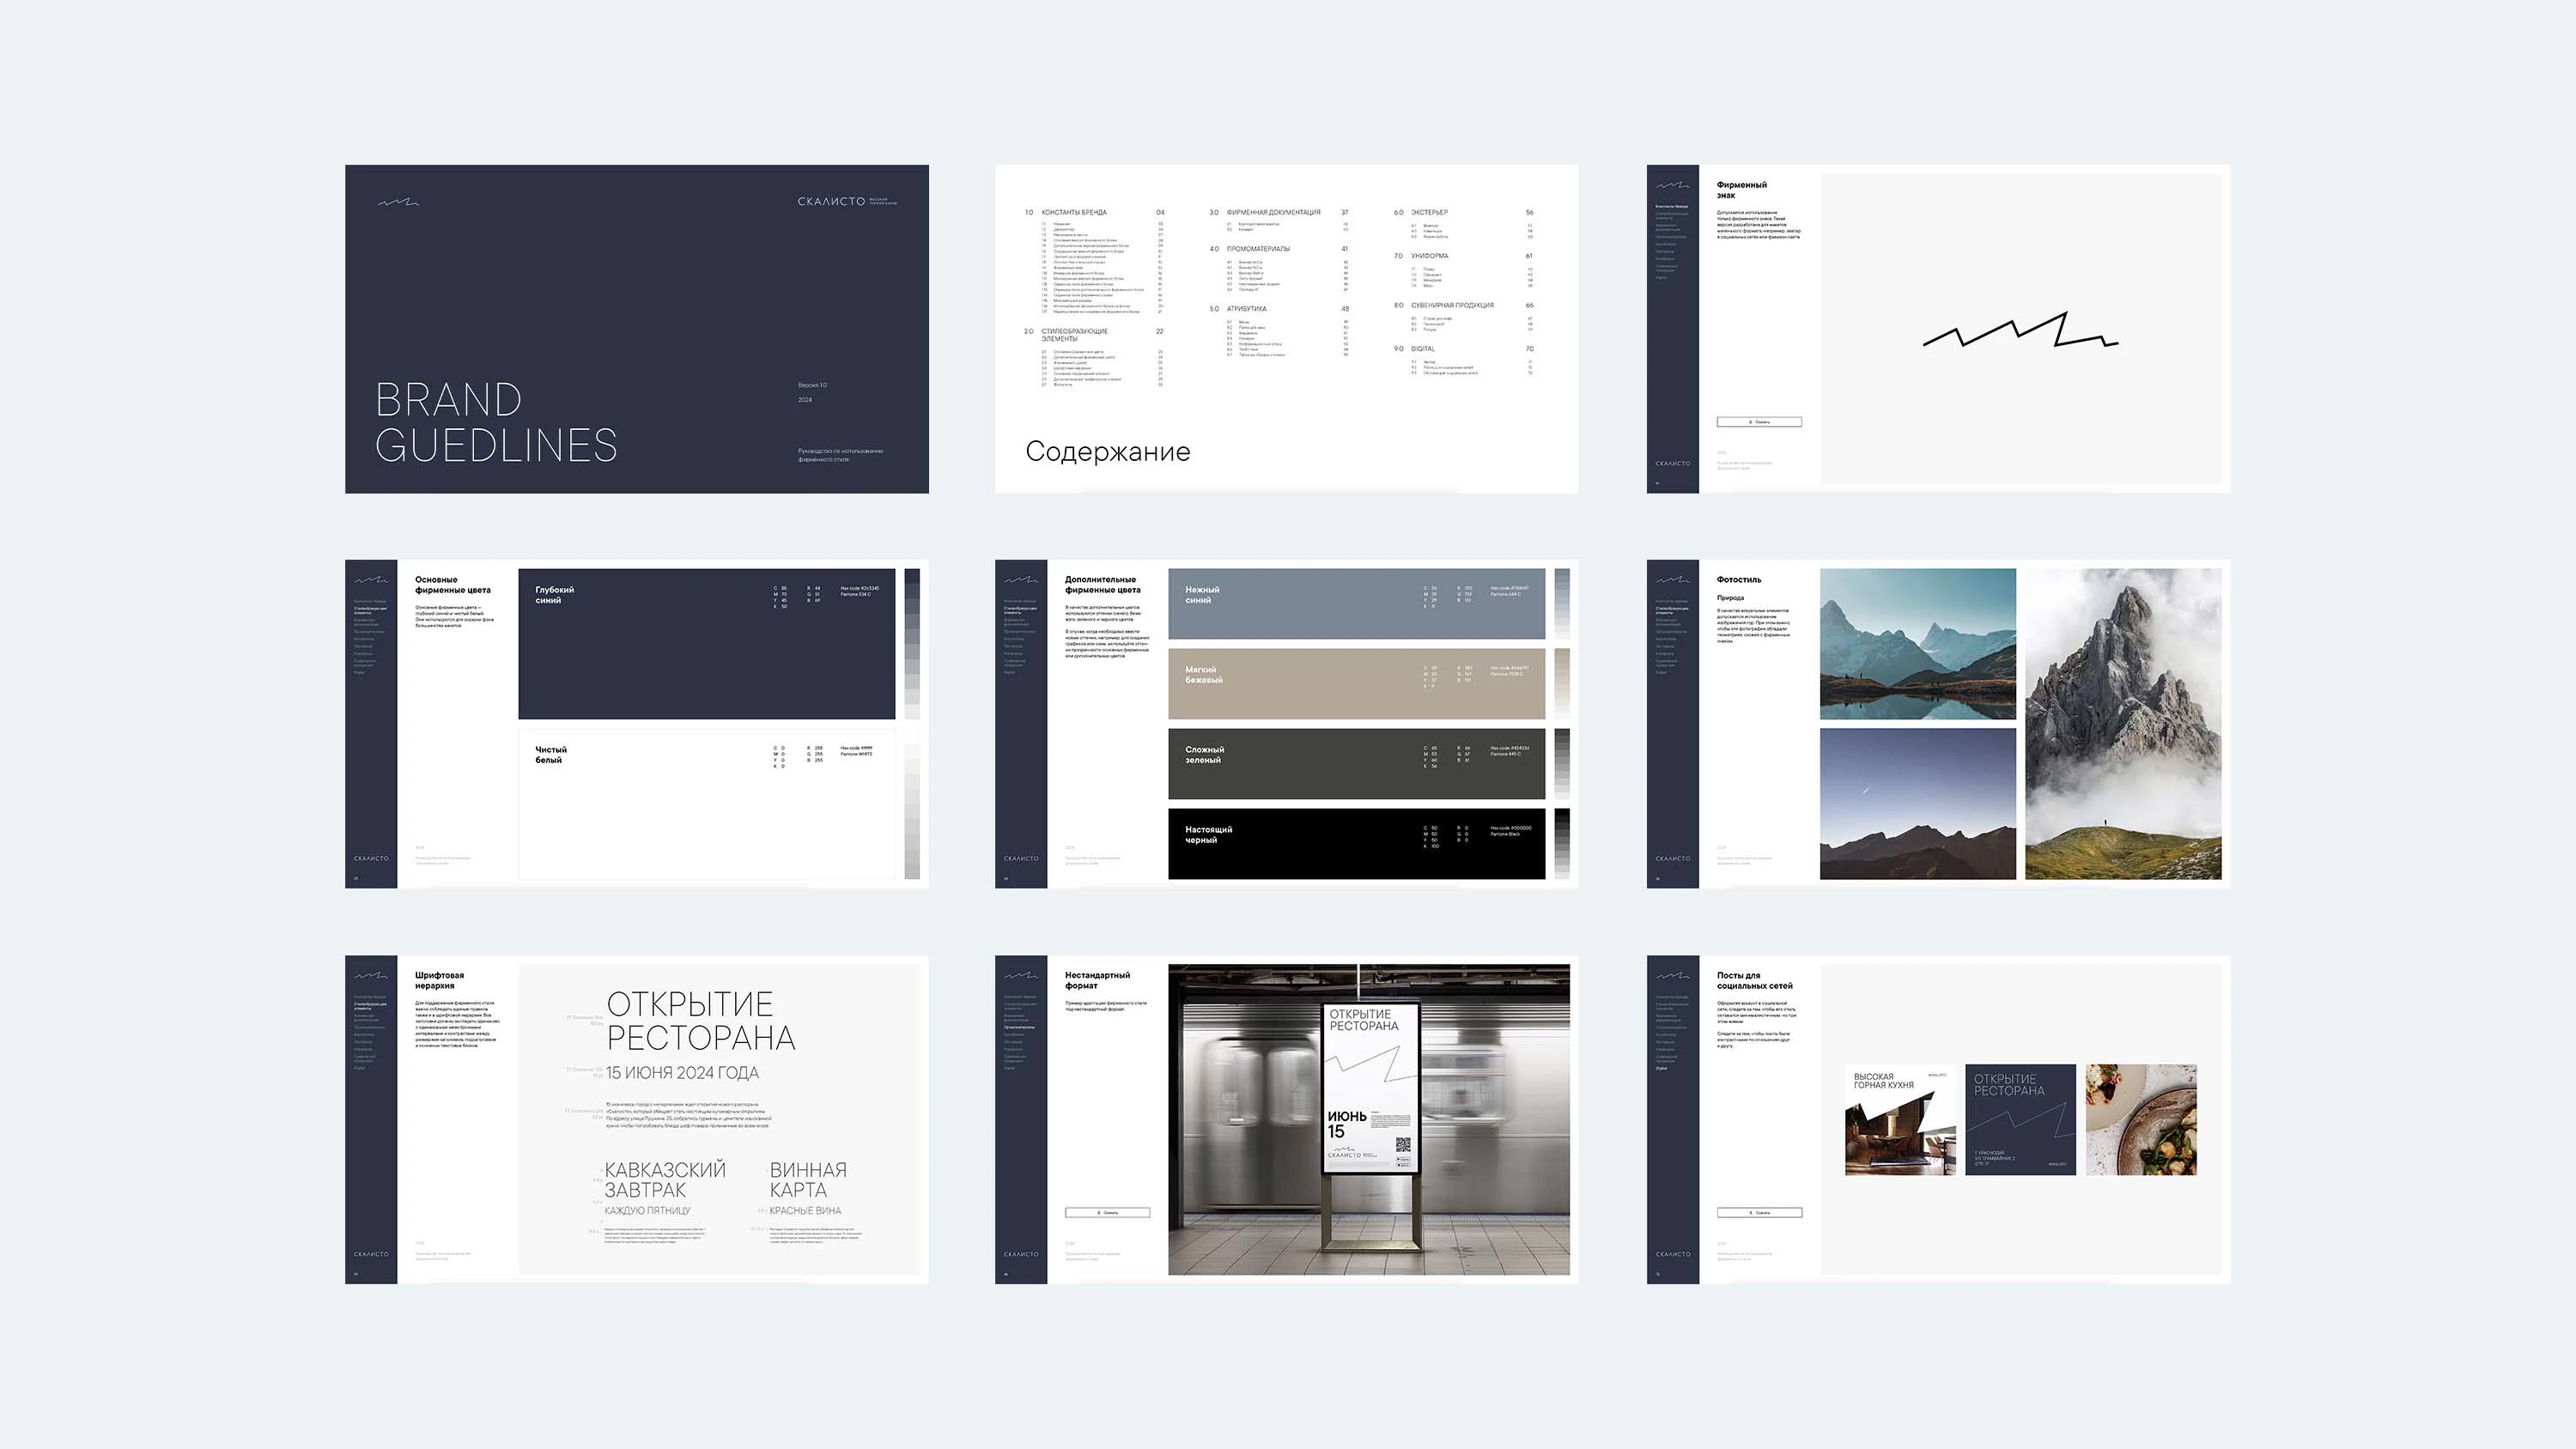Image resolution: width=2576 pixels, height=1449 pixels.
Task: Pick the Сложный зеленый color swatch
Action: click(1356, 764)
